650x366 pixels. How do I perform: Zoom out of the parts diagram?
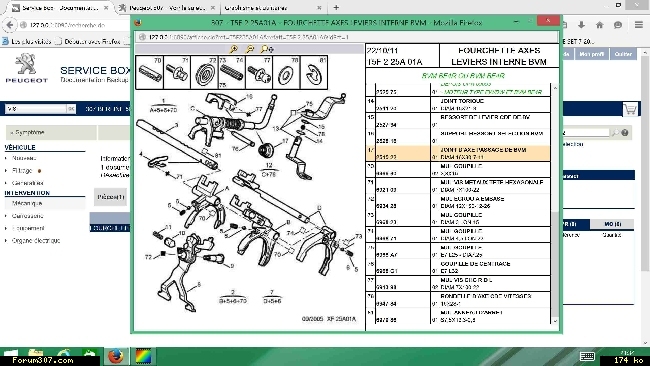(250, 49)
